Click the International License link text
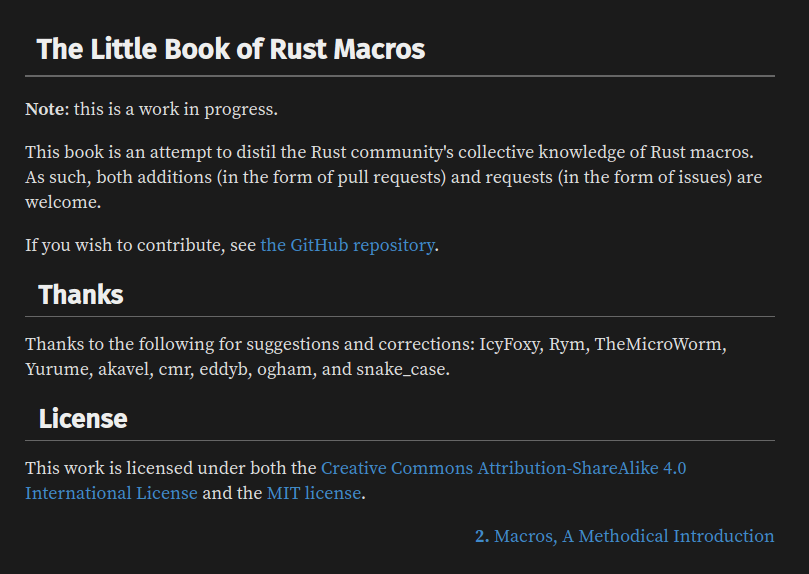 point(111,494)
